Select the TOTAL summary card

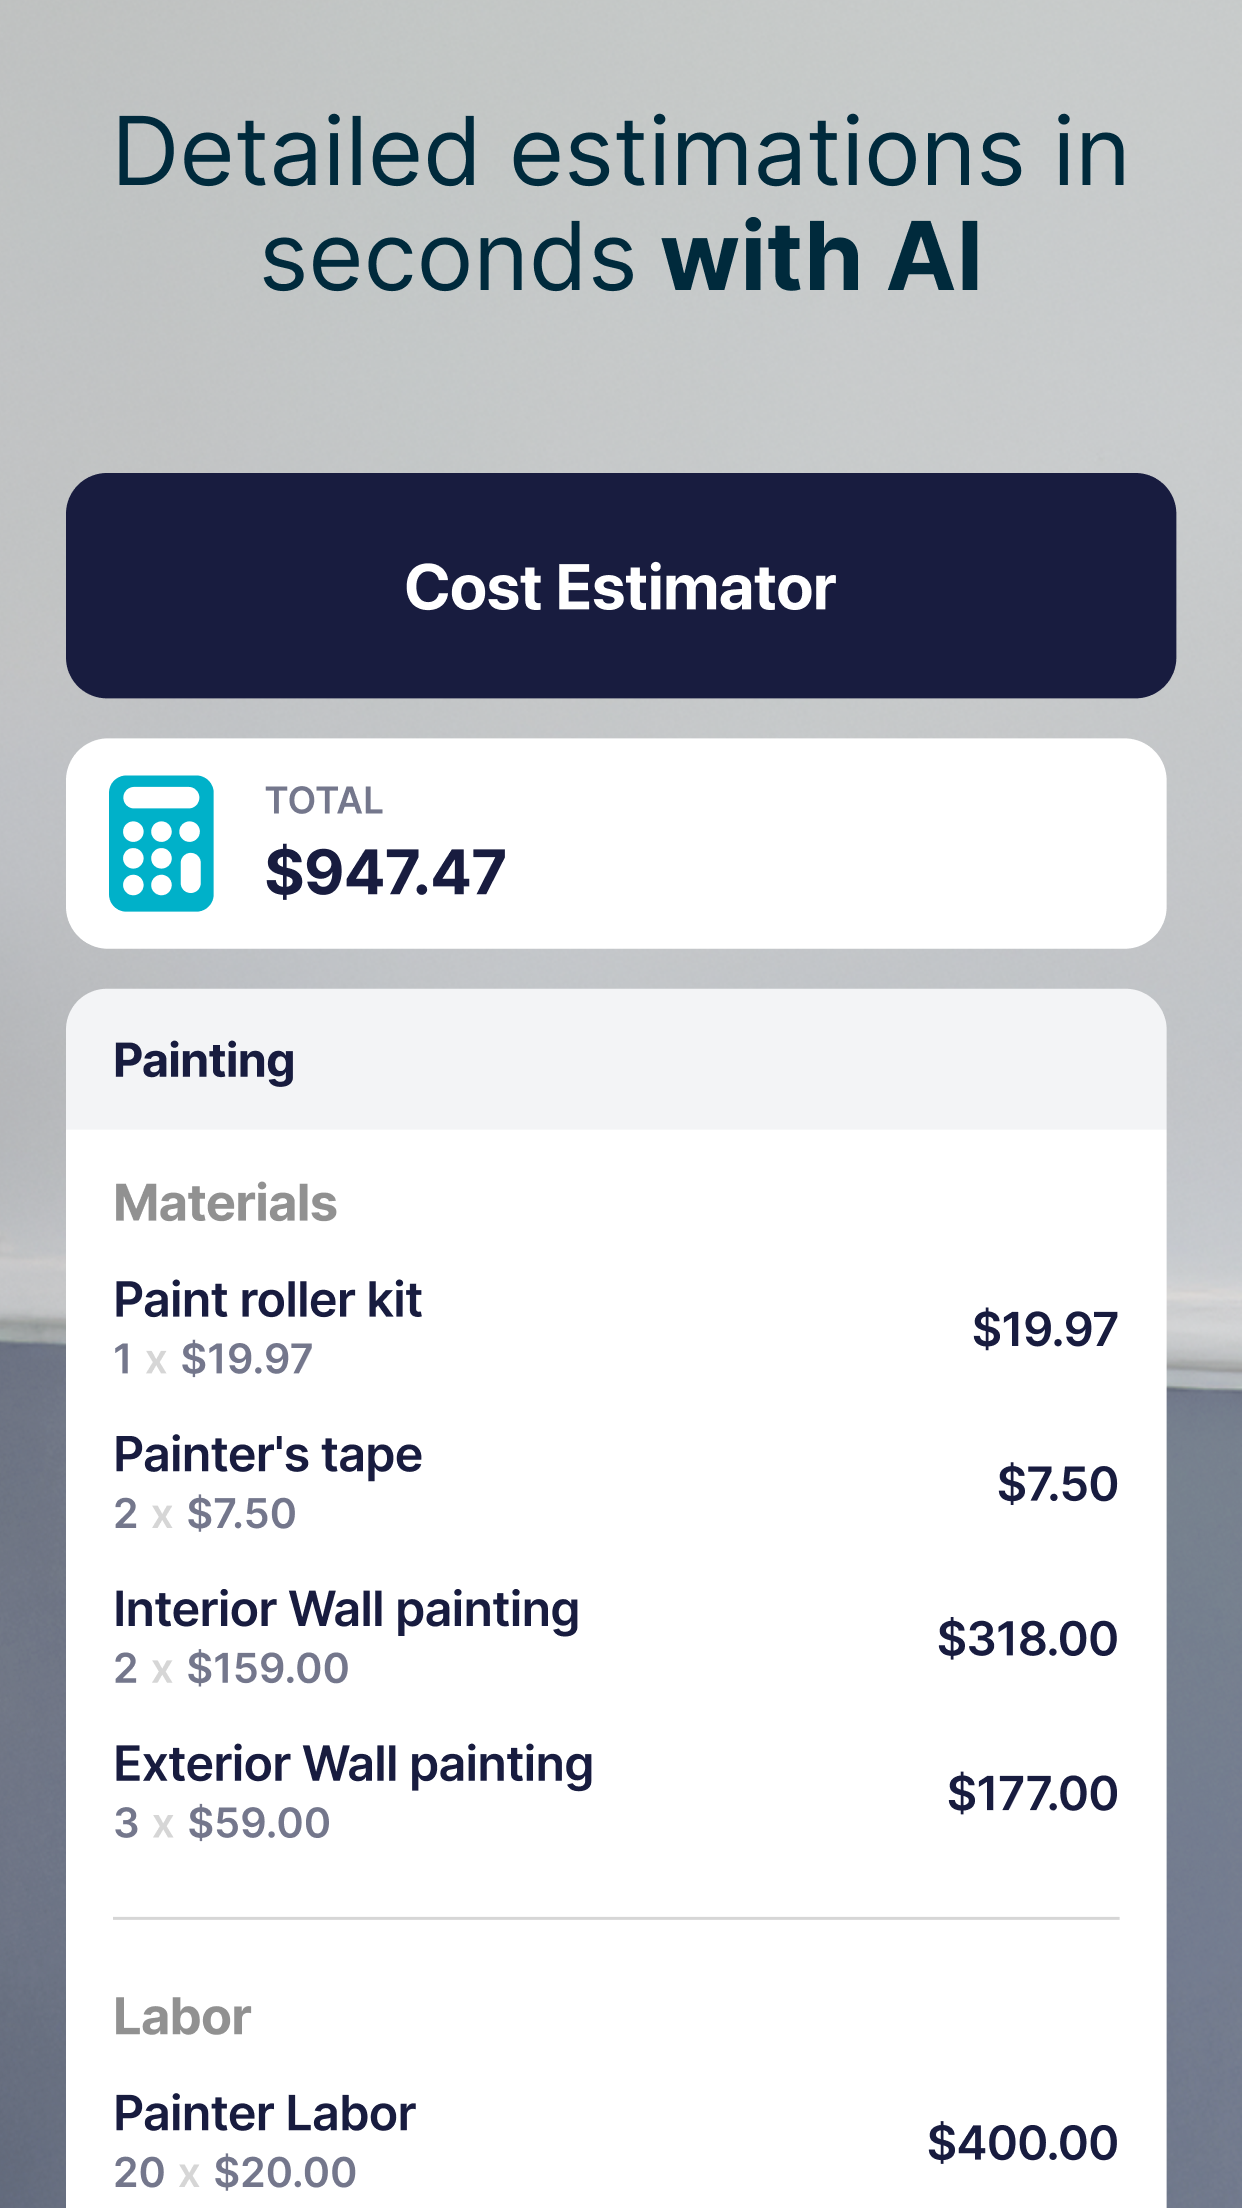click(x=620, y=840)
